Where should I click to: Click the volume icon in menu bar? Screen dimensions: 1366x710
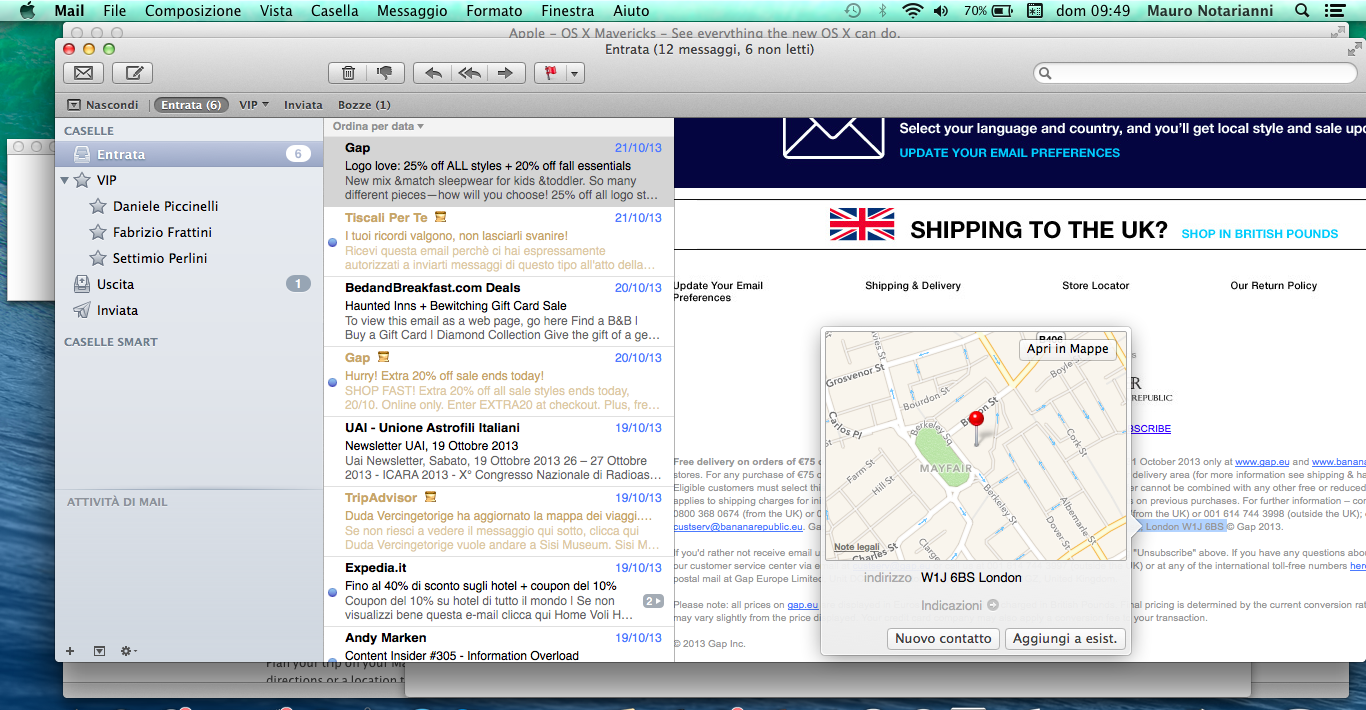940,11
